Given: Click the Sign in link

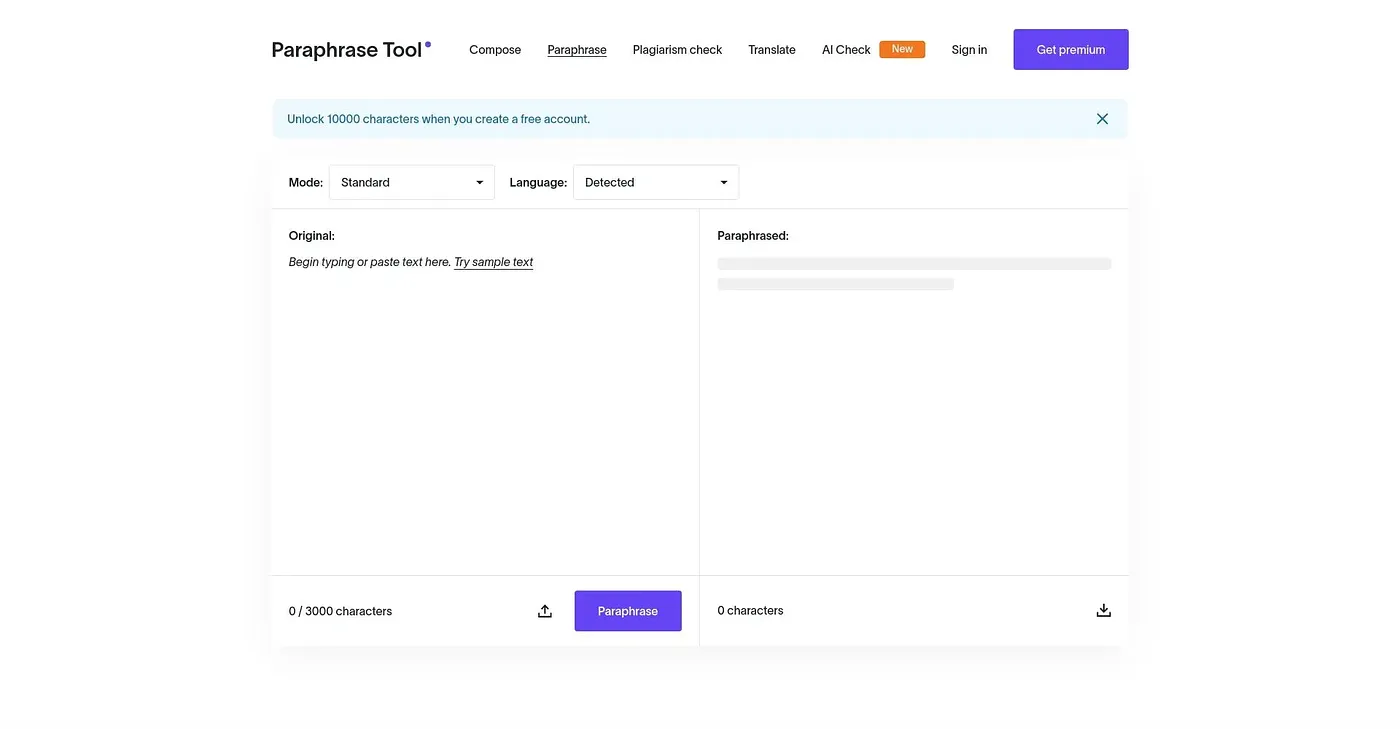Looking at the screenshot, I should [969, 50].
